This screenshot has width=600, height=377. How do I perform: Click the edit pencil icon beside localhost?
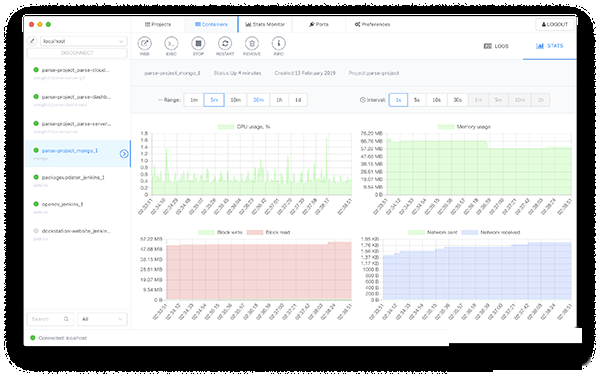point(32,41)
